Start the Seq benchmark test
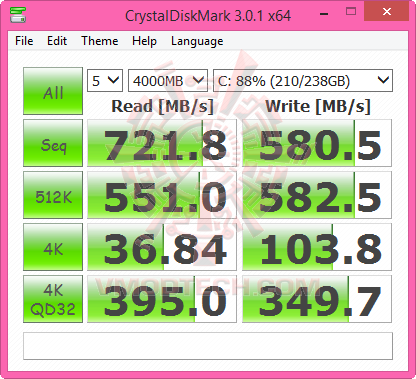416x379 pixels. click(53, 143)
